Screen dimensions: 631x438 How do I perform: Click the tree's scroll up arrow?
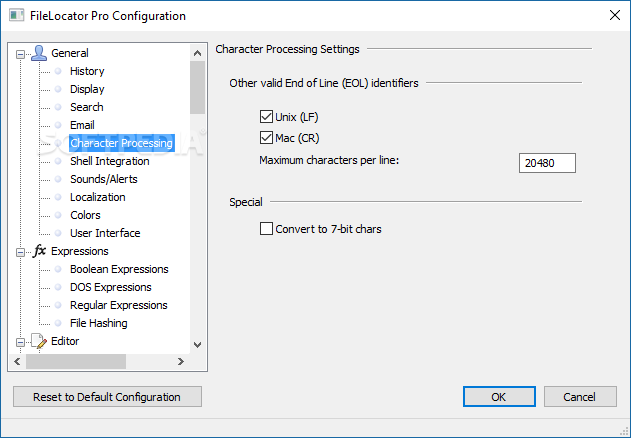197,53
